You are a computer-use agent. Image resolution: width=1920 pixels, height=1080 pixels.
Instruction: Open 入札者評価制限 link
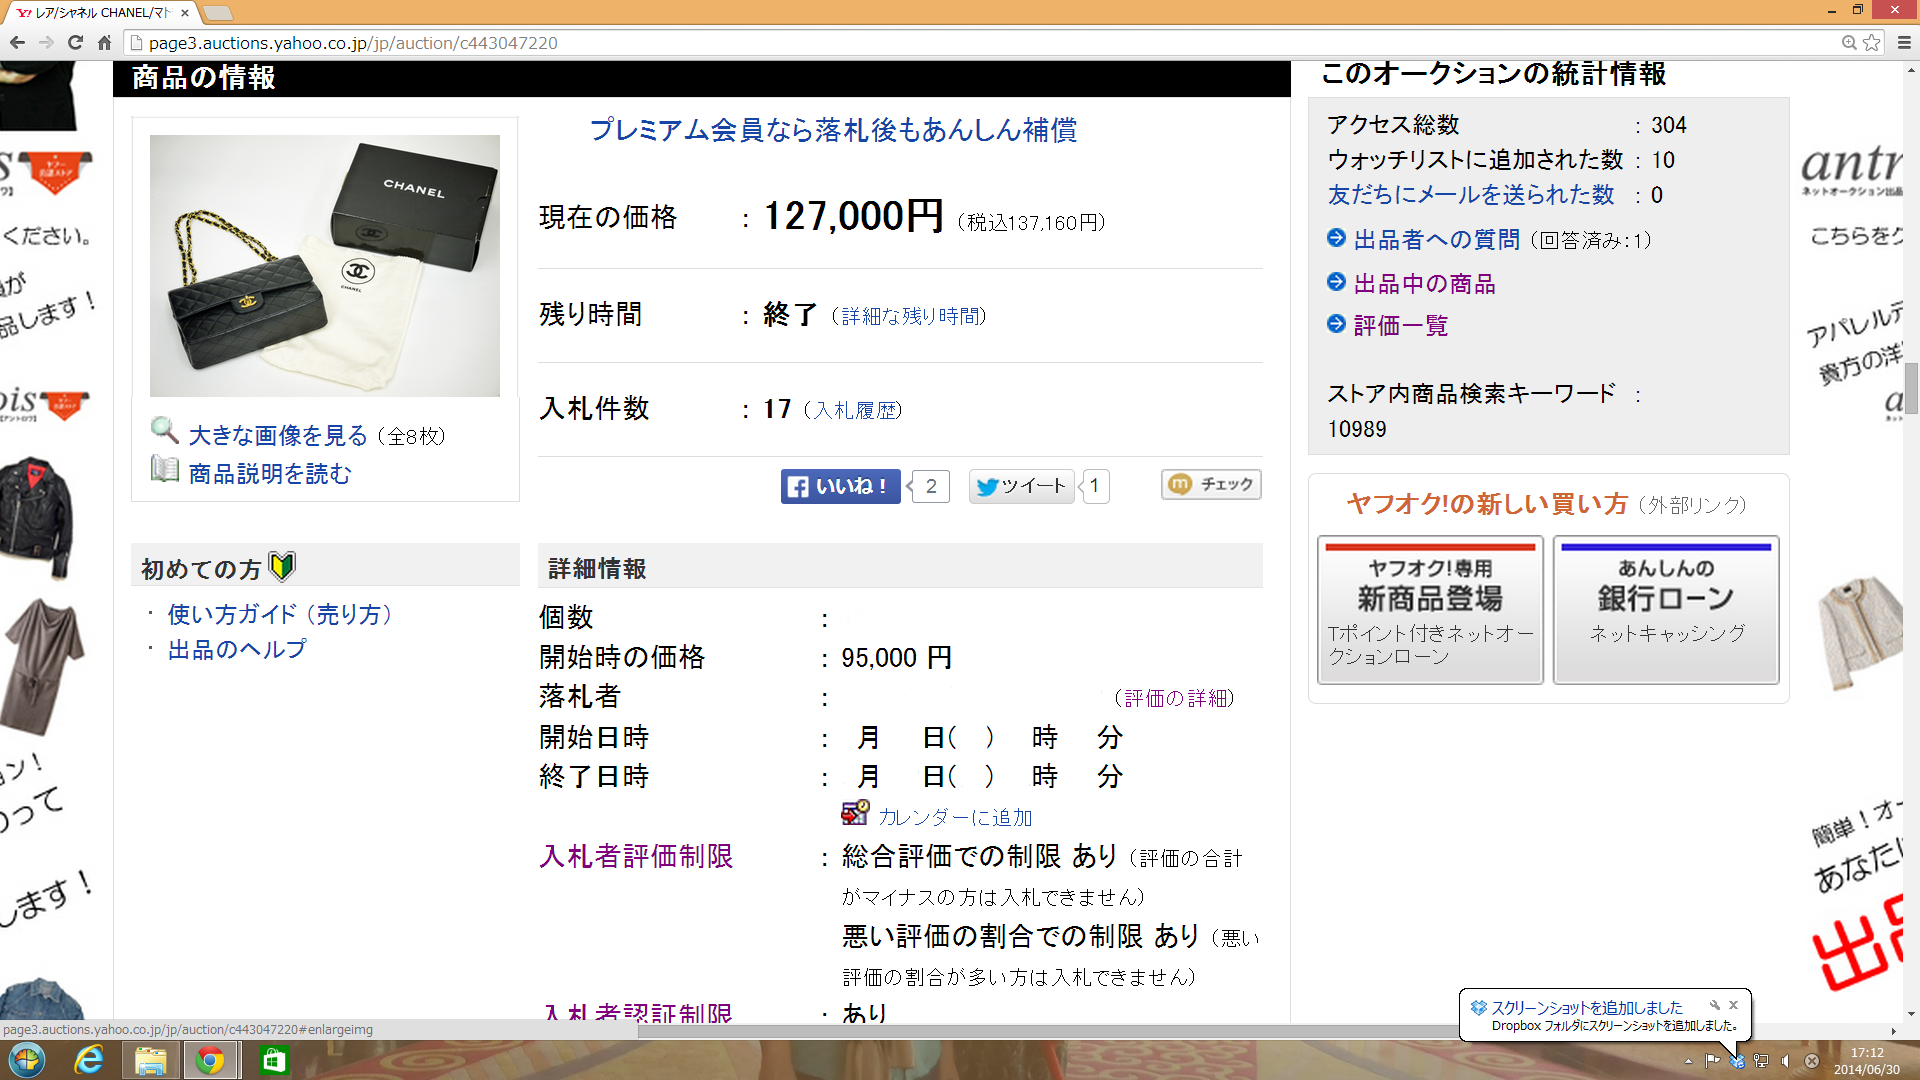coord(636,857)
